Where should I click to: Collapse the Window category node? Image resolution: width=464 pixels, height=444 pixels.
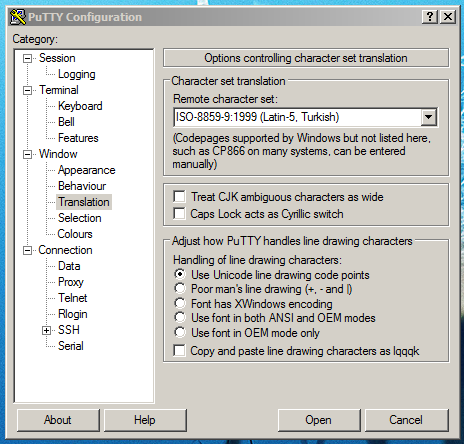pos(27,154)
